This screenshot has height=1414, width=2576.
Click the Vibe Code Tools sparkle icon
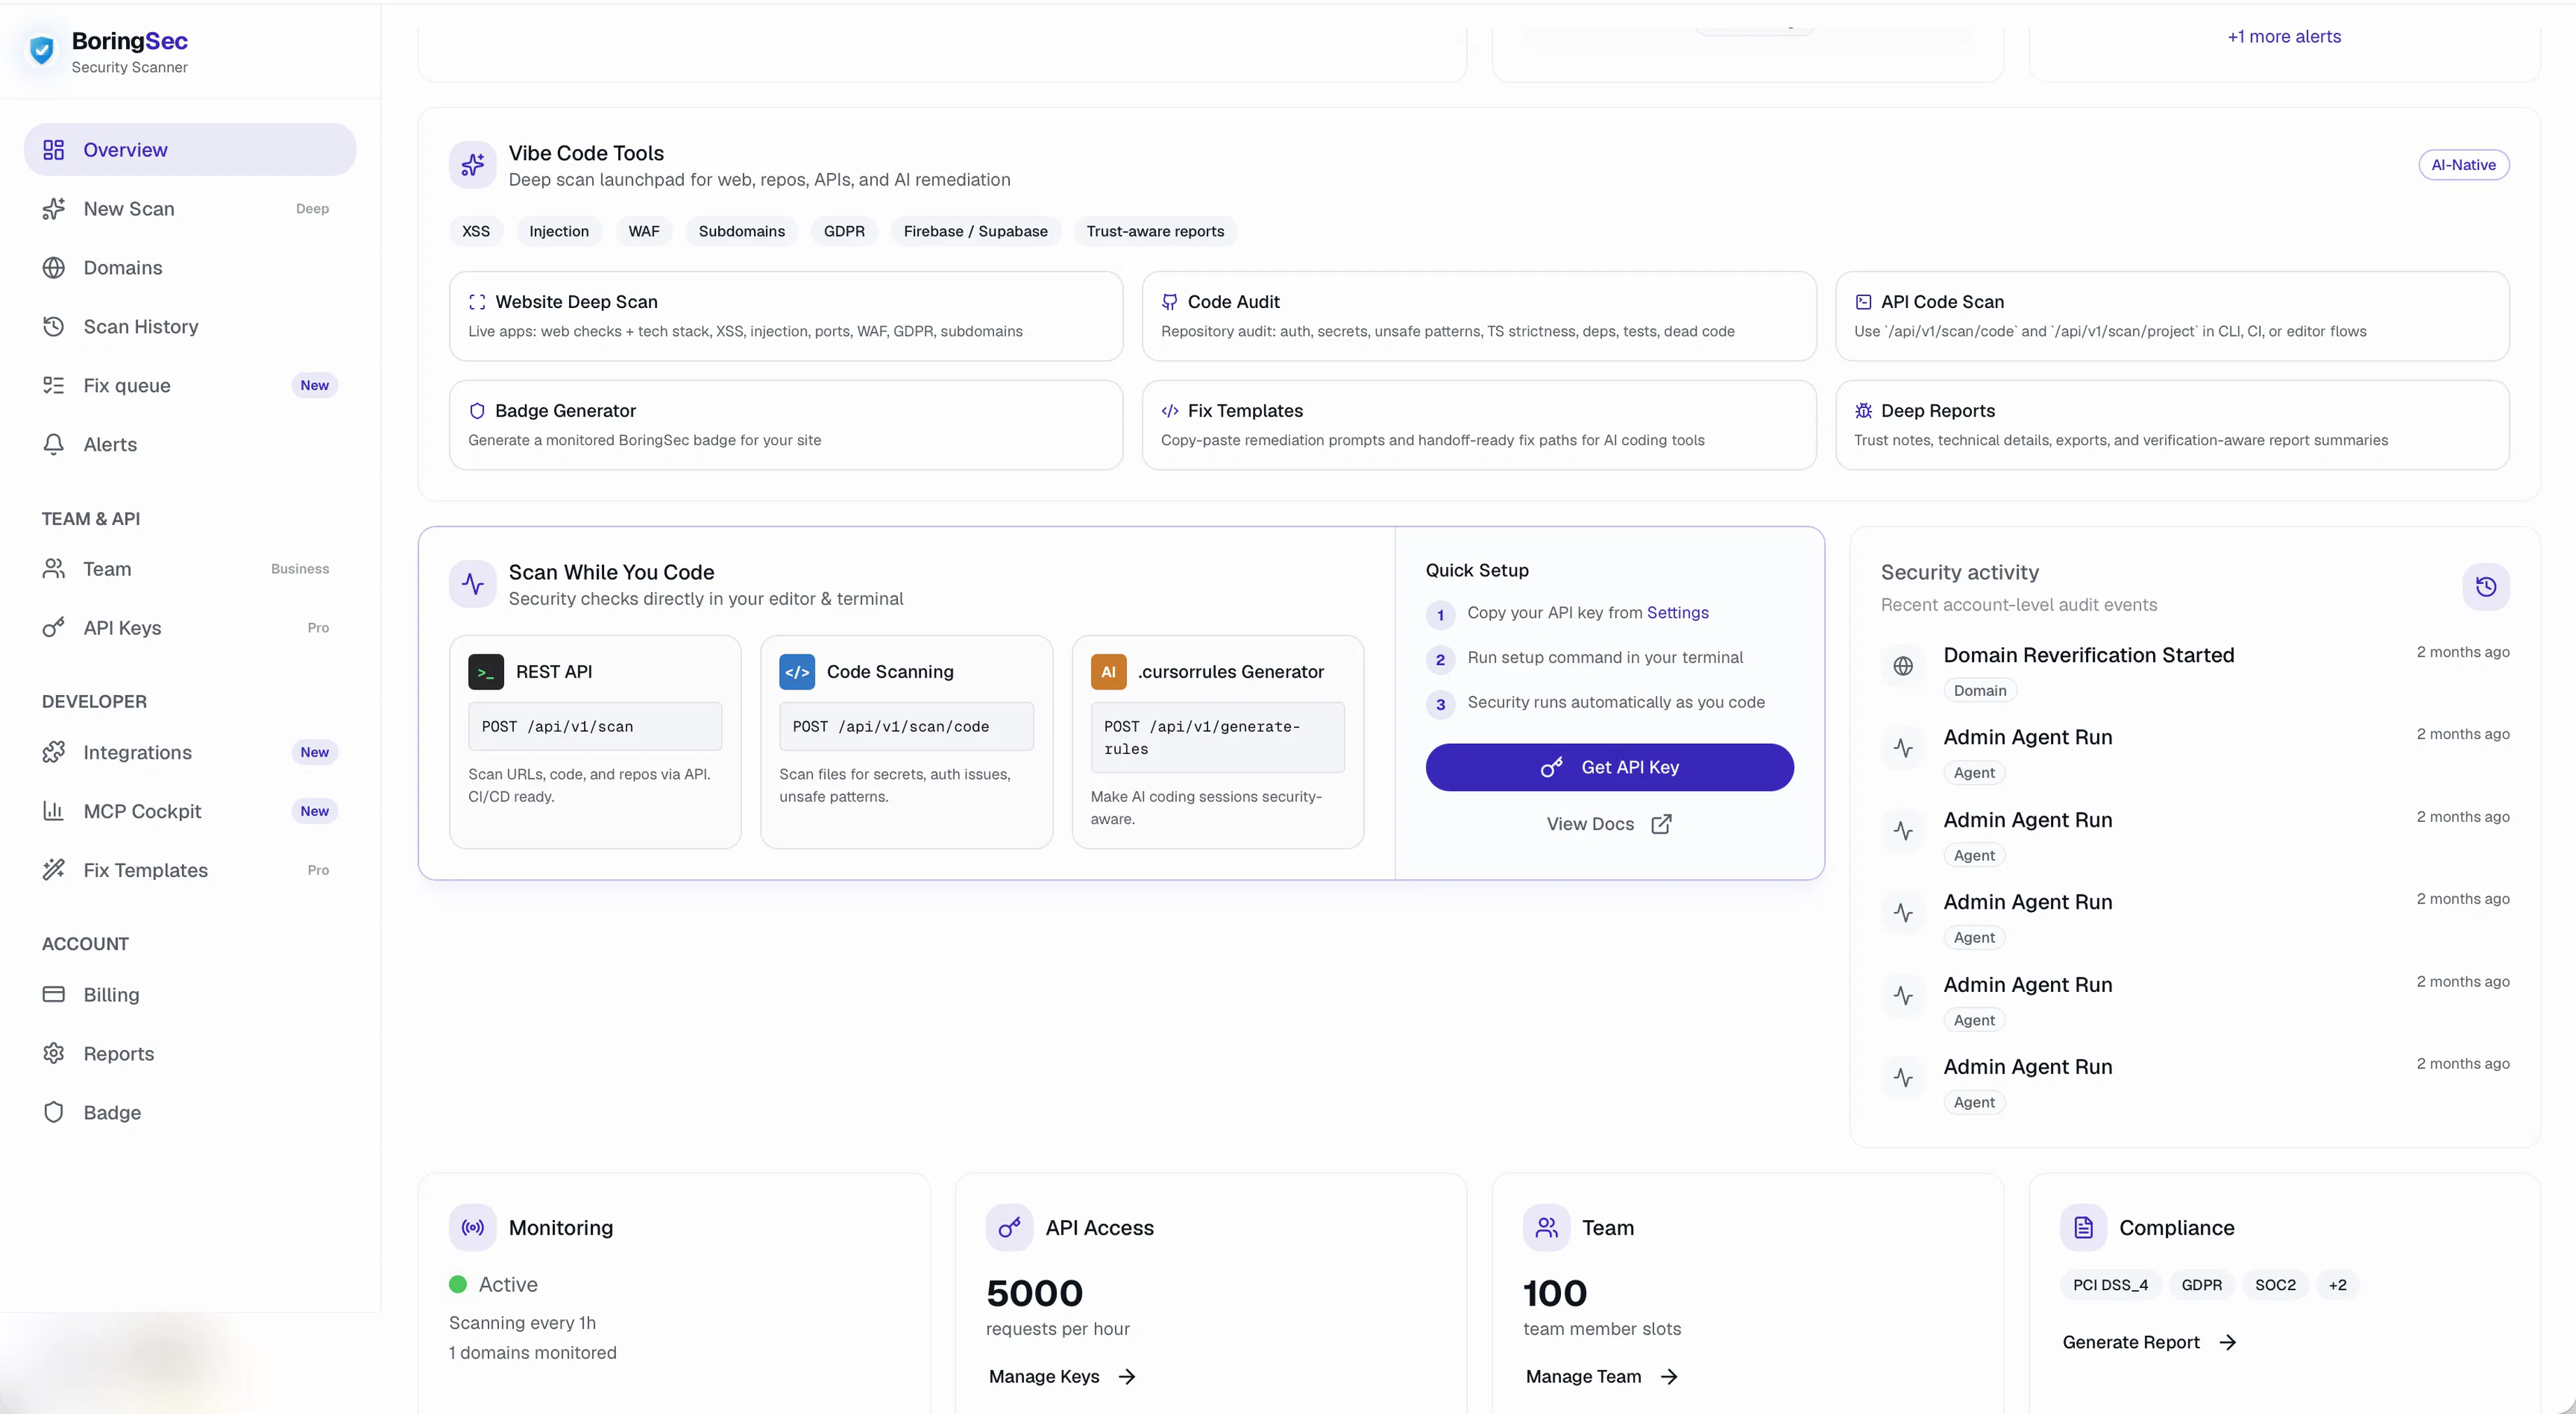pyautogui.click(x=473, y=165)
